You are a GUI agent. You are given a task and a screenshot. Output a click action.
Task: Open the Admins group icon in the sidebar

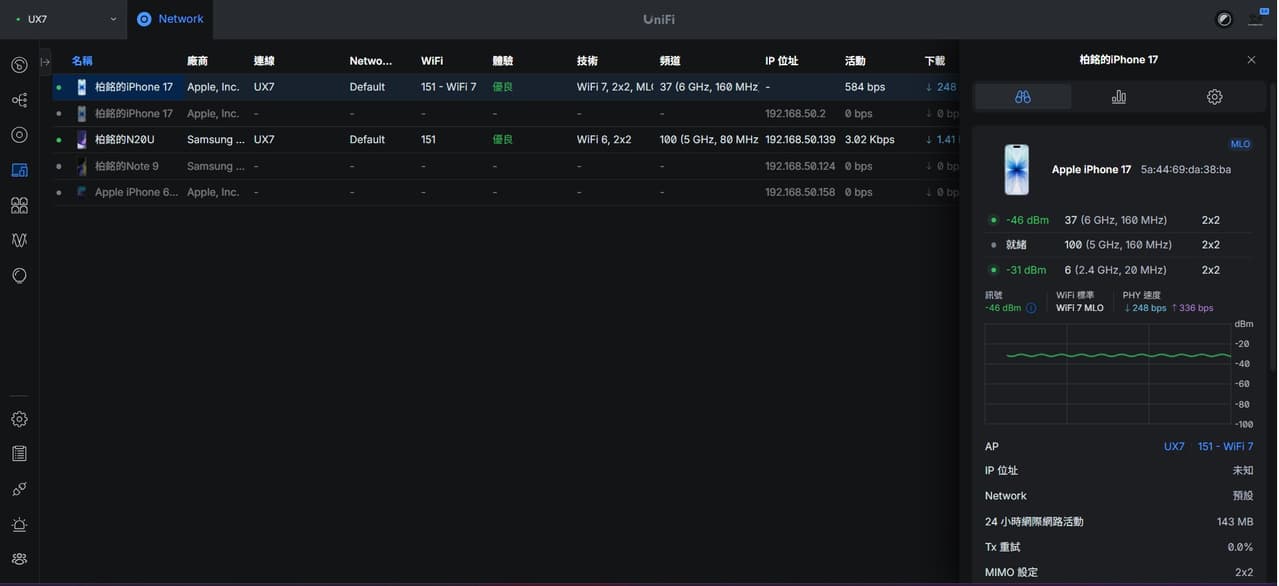point(19,559)
